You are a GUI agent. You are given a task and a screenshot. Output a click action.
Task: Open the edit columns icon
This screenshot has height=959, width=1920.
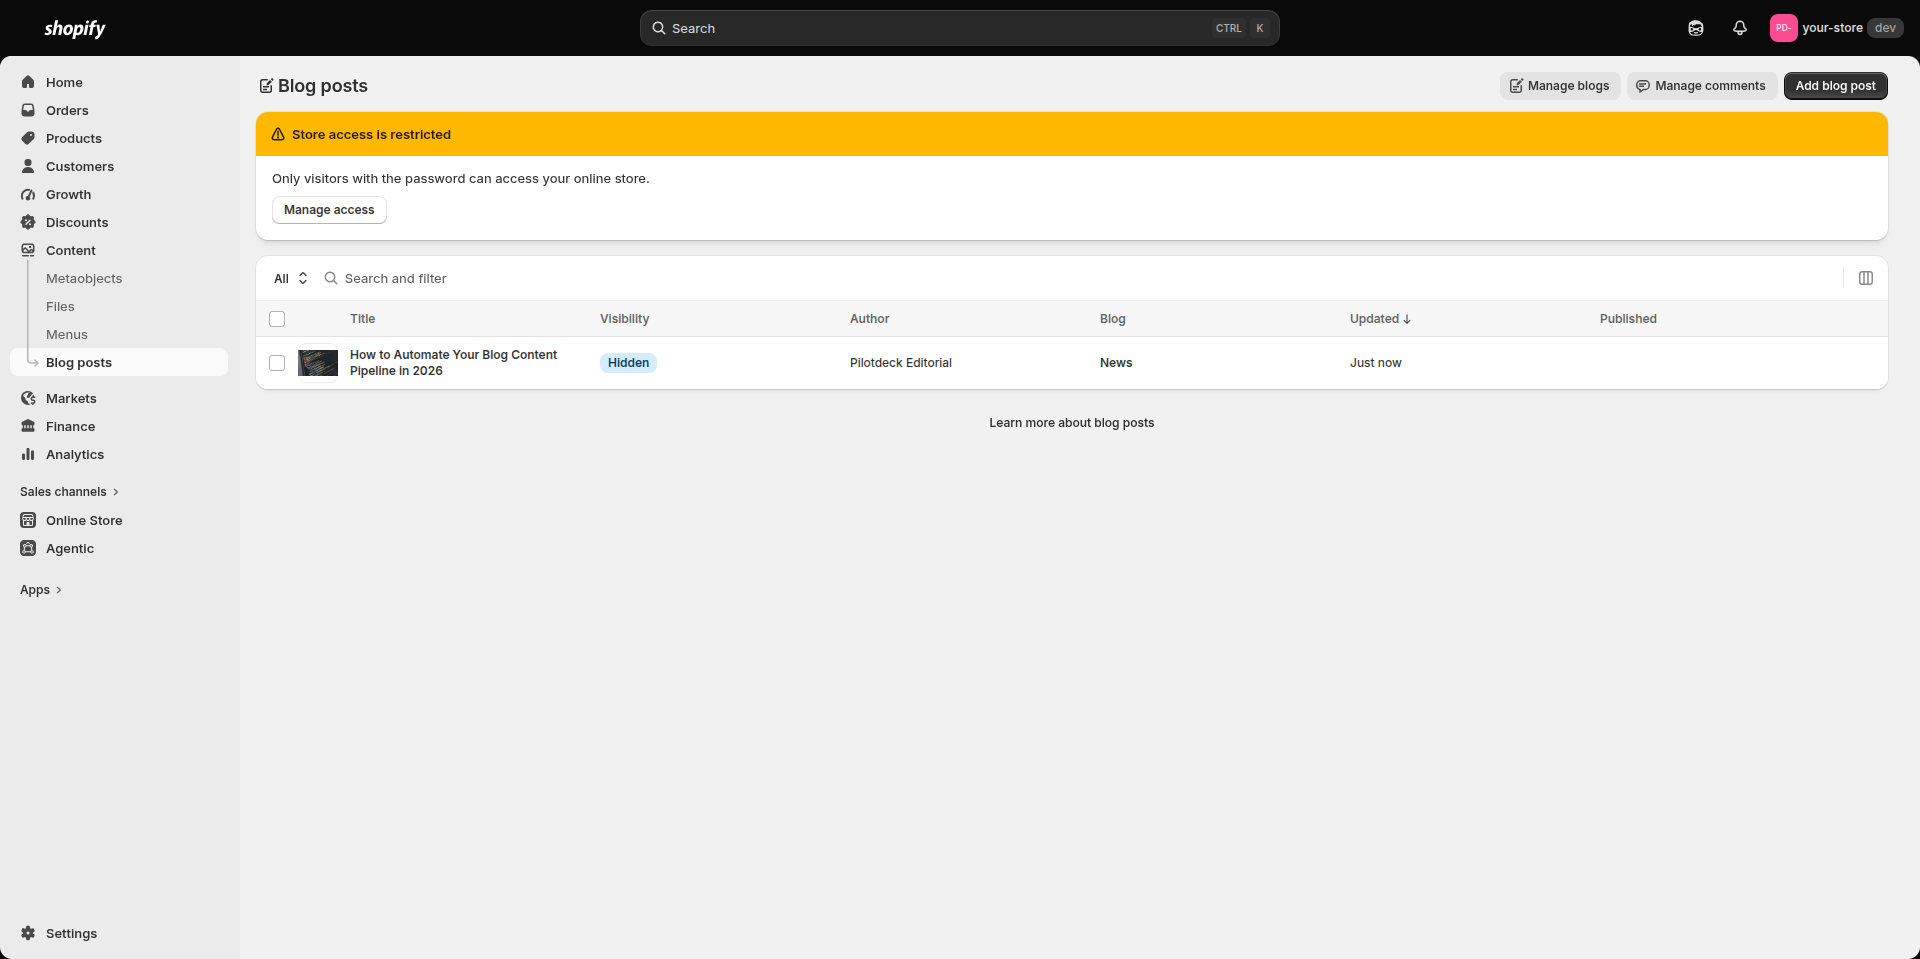click(1866, 278)
